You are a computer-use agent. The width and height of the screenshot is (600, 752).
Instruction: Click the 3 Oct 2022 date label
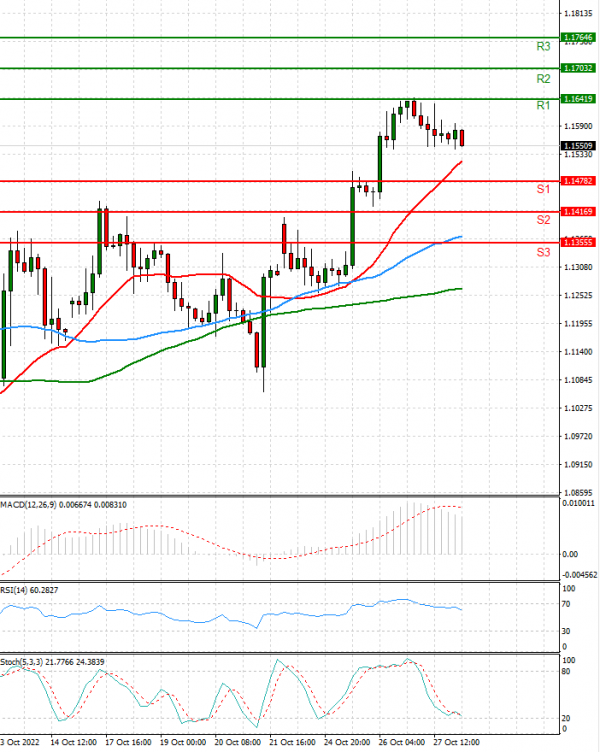coord(20,742)
